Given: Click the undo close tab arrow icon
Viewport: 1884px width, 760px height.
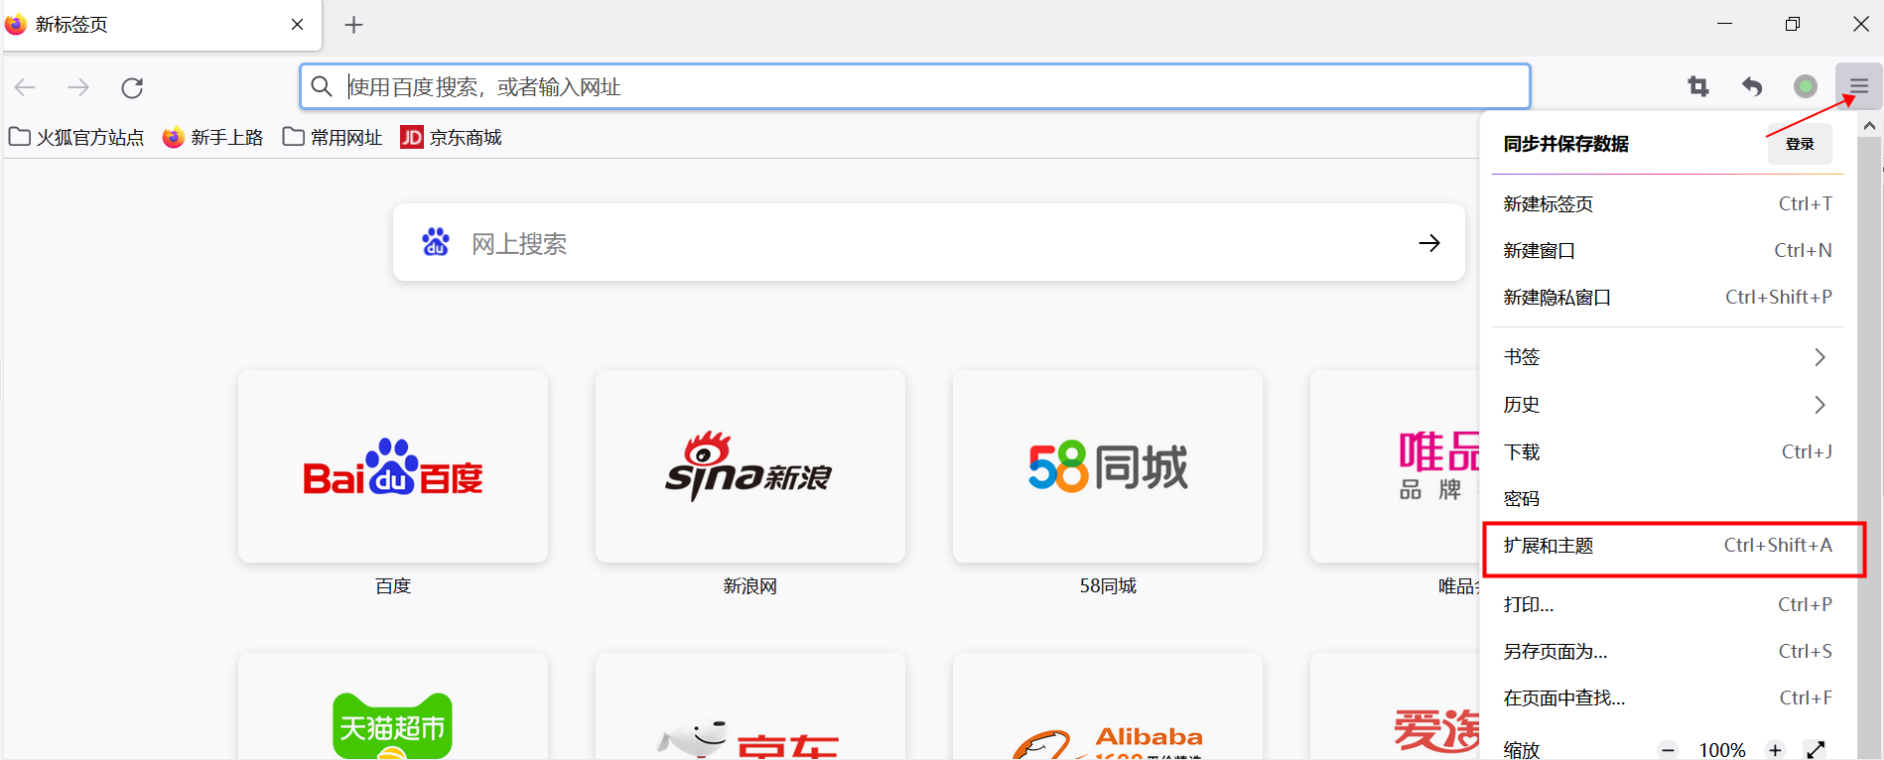Looking at the screenshot, I should [1752, 86].
